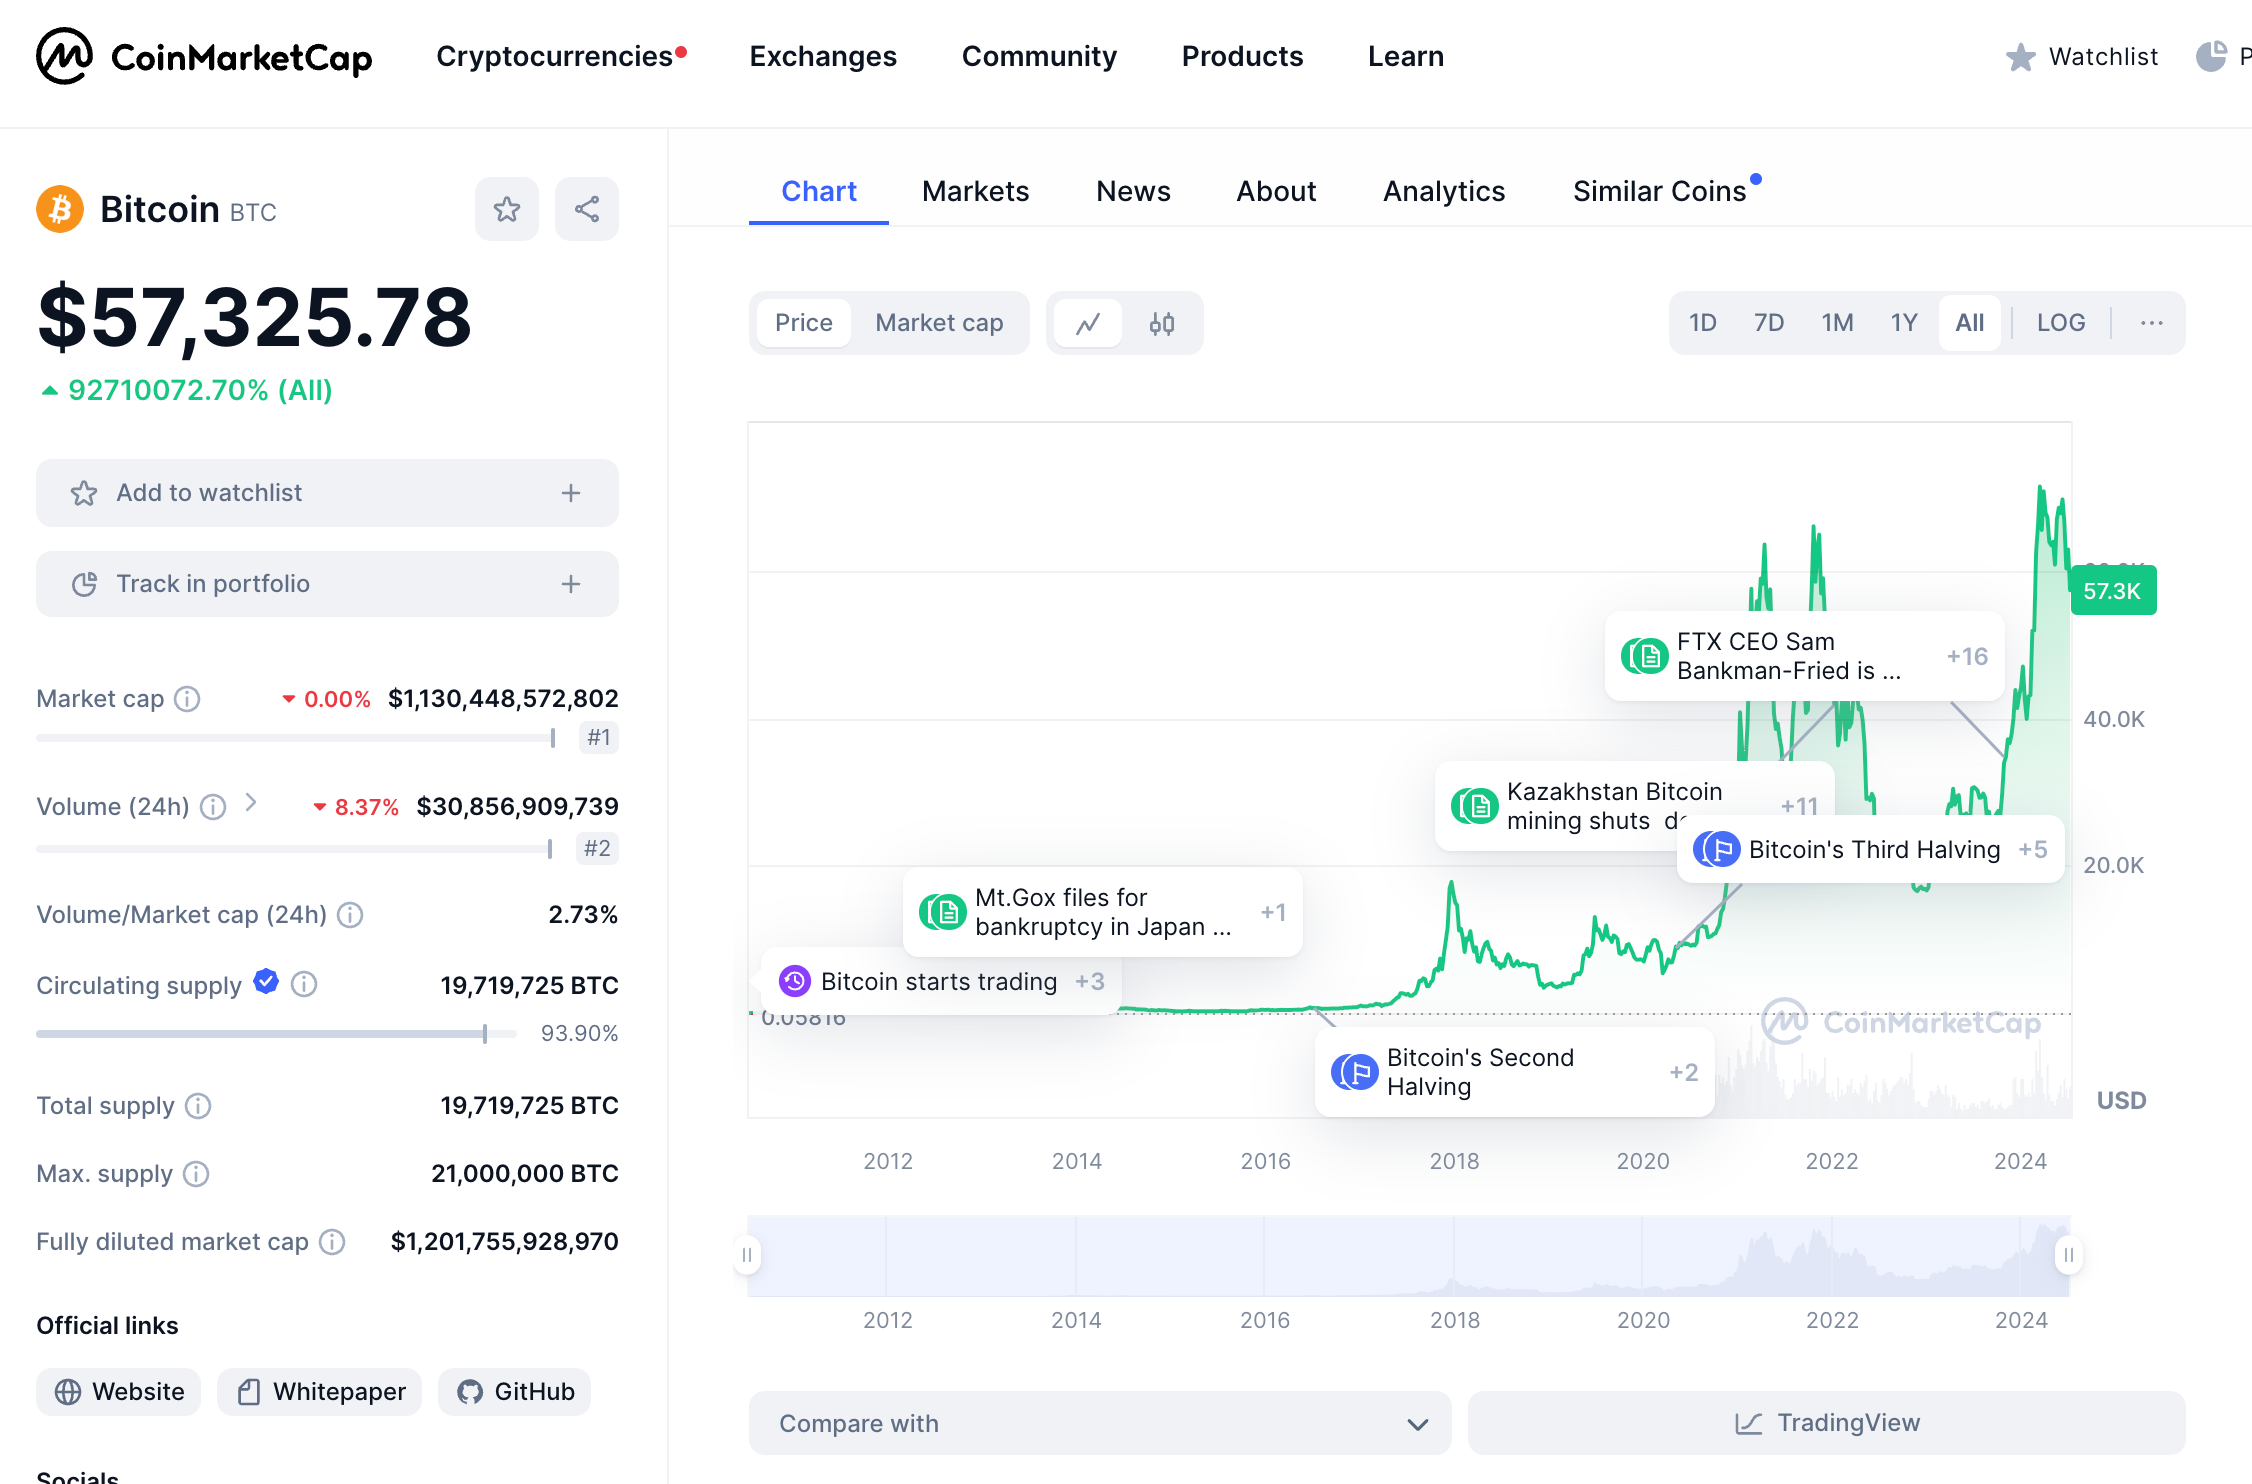This screenshot has width=2252, height=1484.
Task: Click the Add to watchlist button
Action: pos(327,493)
